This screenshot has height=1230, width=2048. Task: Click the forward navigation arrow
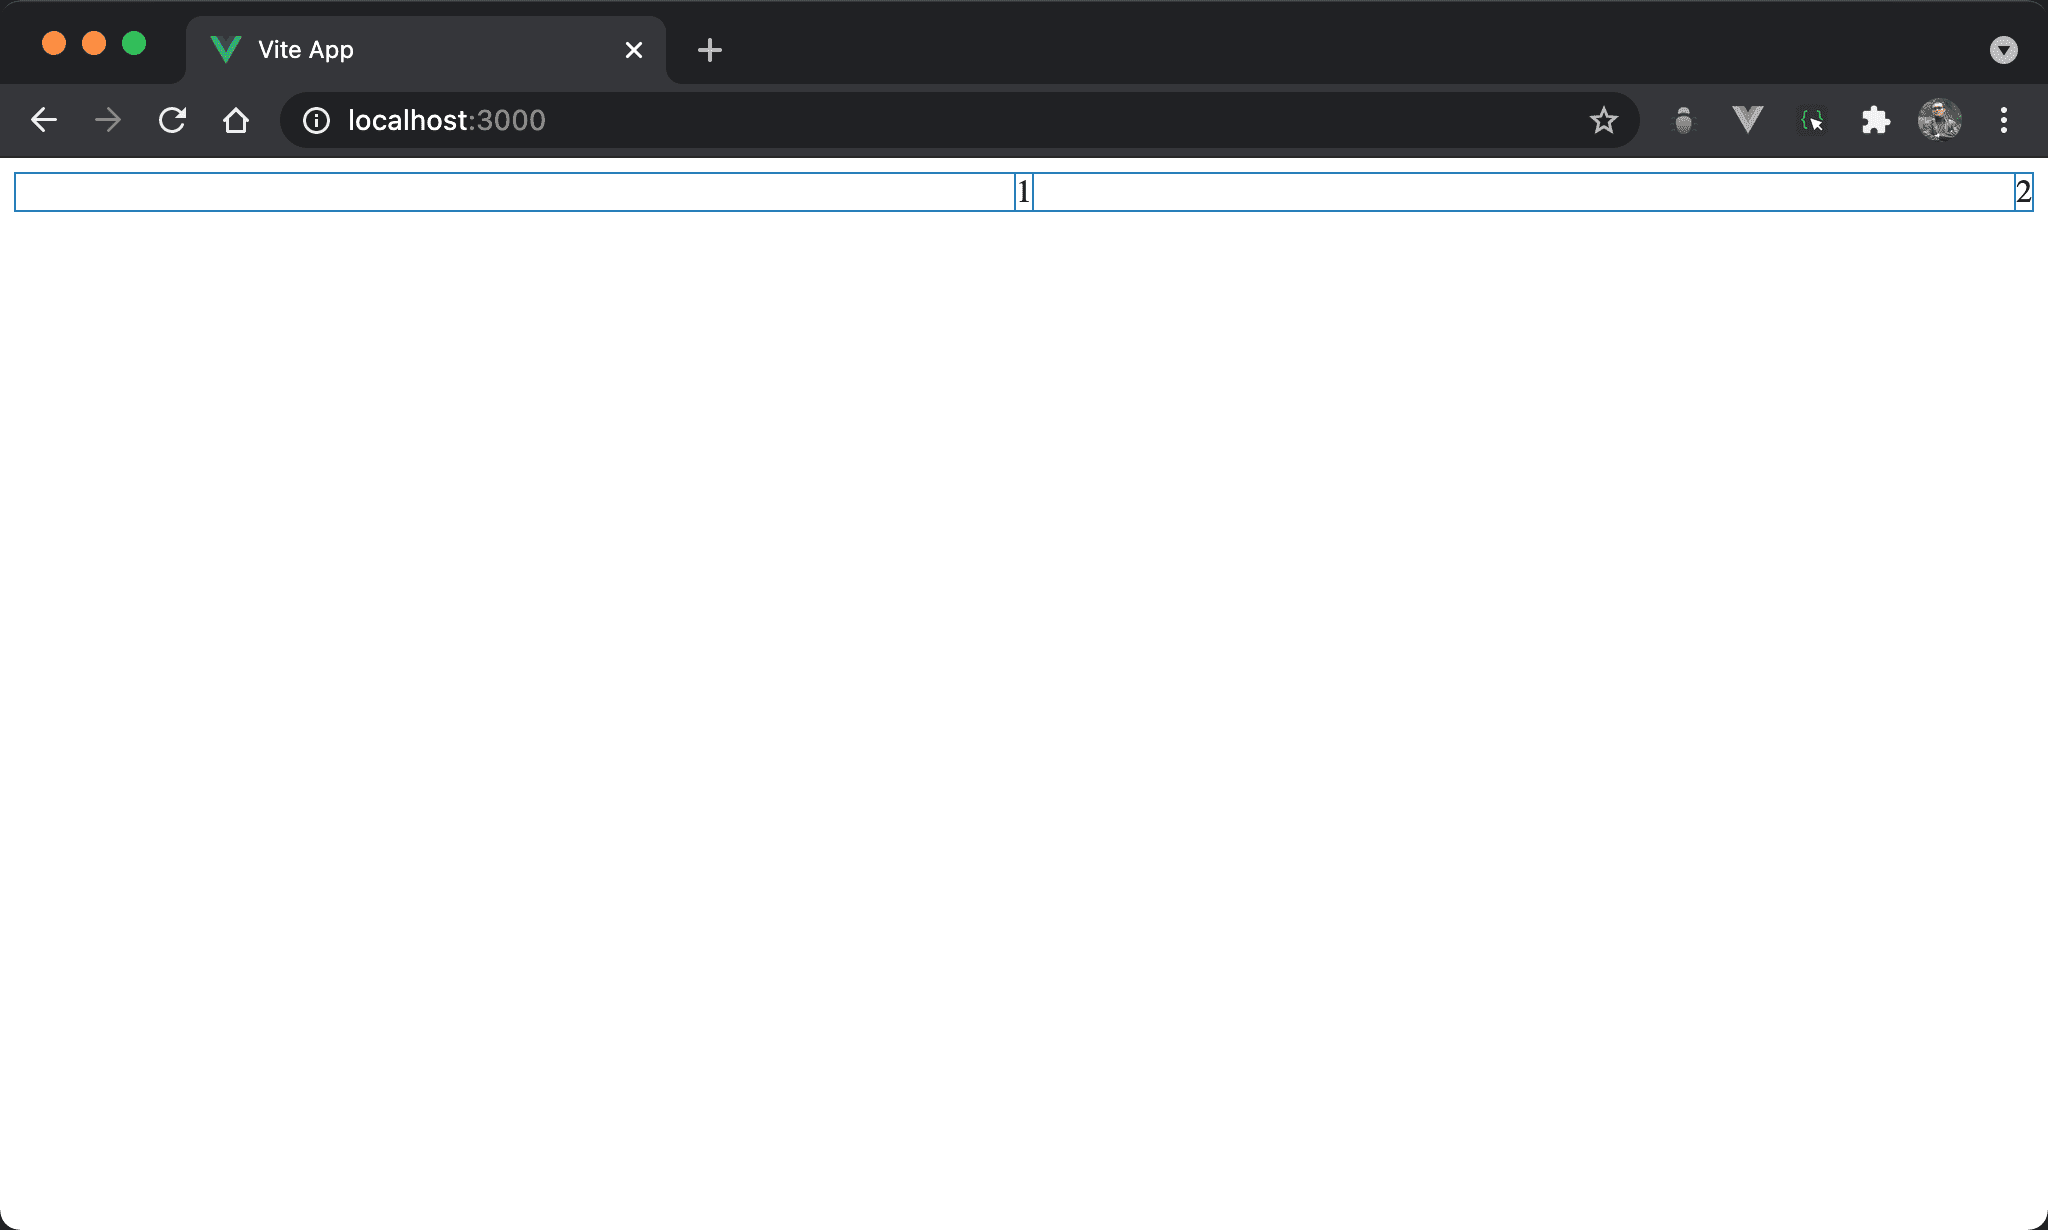coord(108,121)
